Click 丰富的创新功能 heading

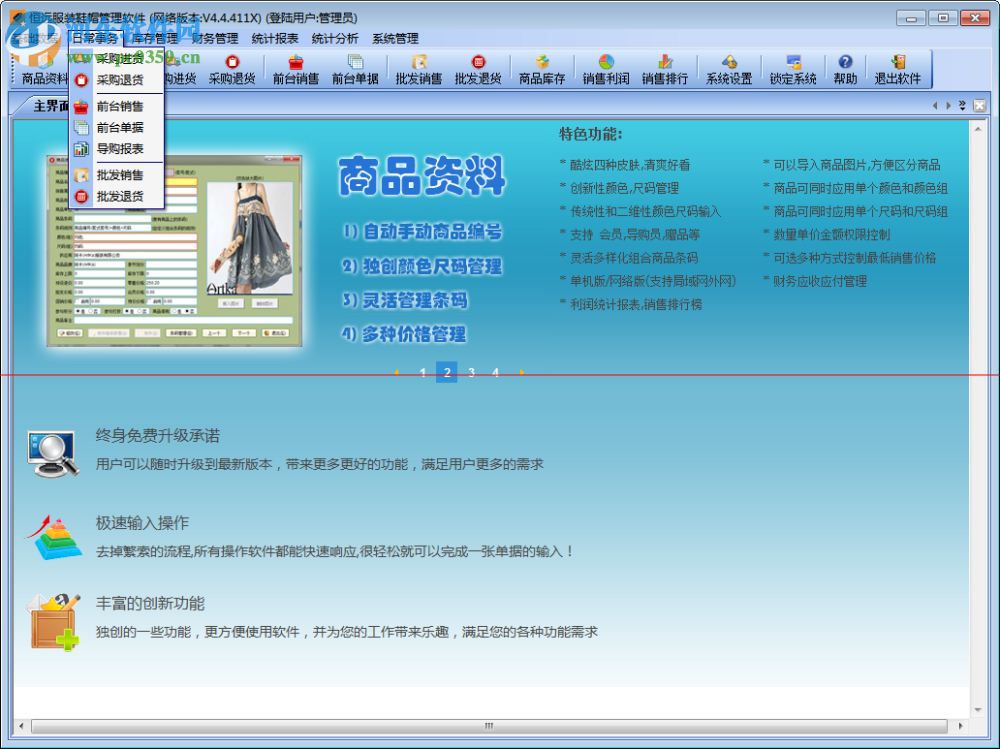pyautogui.click(x=150, y=604)
